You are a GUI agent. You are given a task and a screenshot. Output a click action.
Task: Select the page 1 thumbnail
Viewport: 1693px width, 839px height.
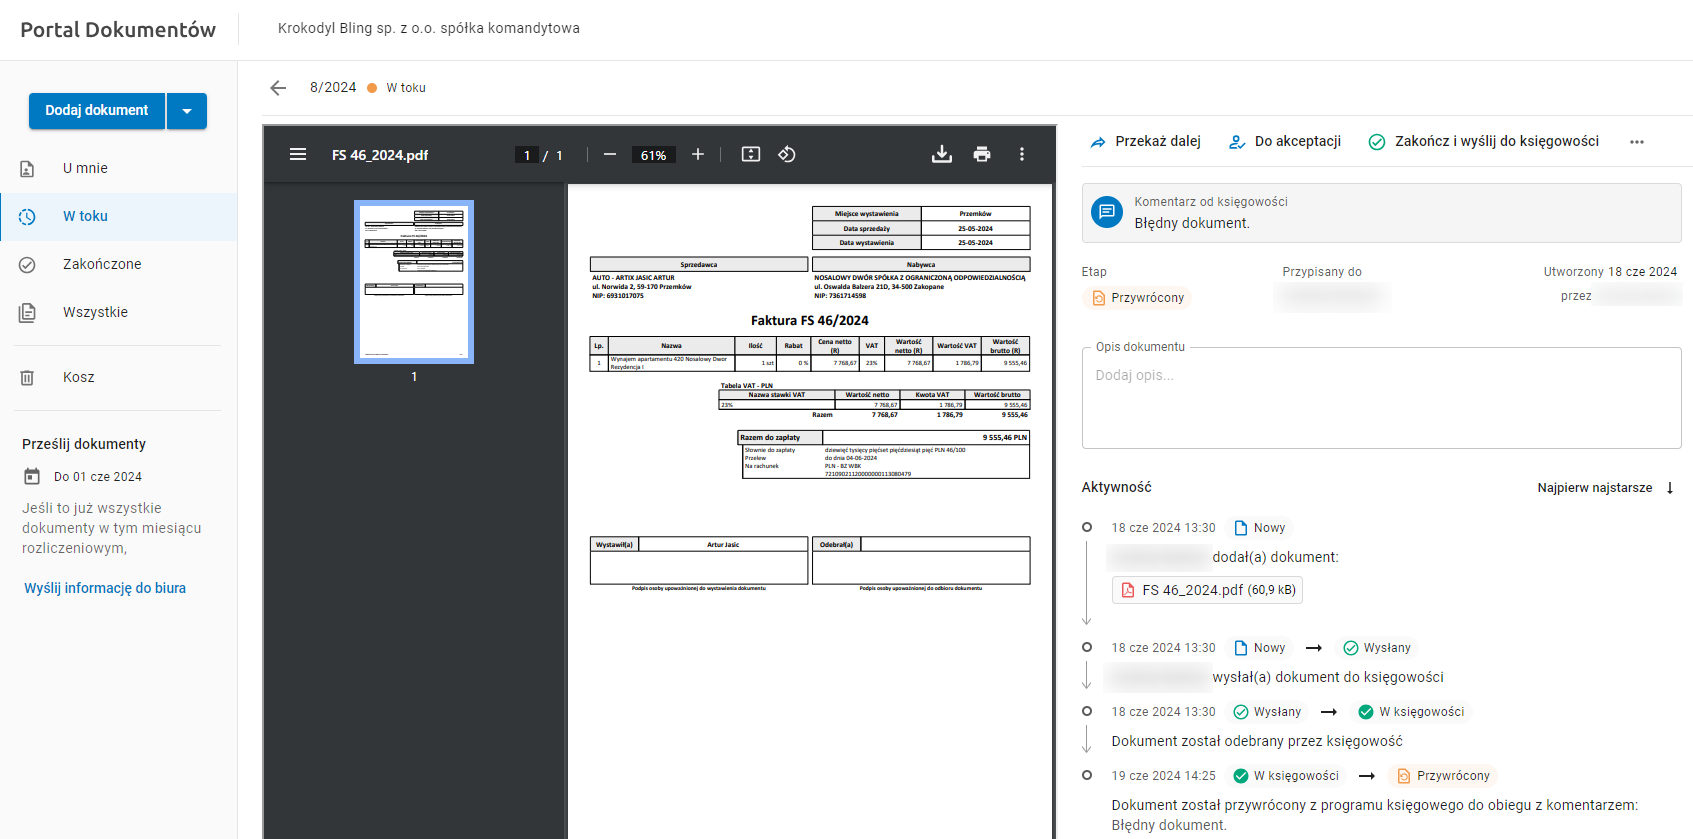[414, 282]
